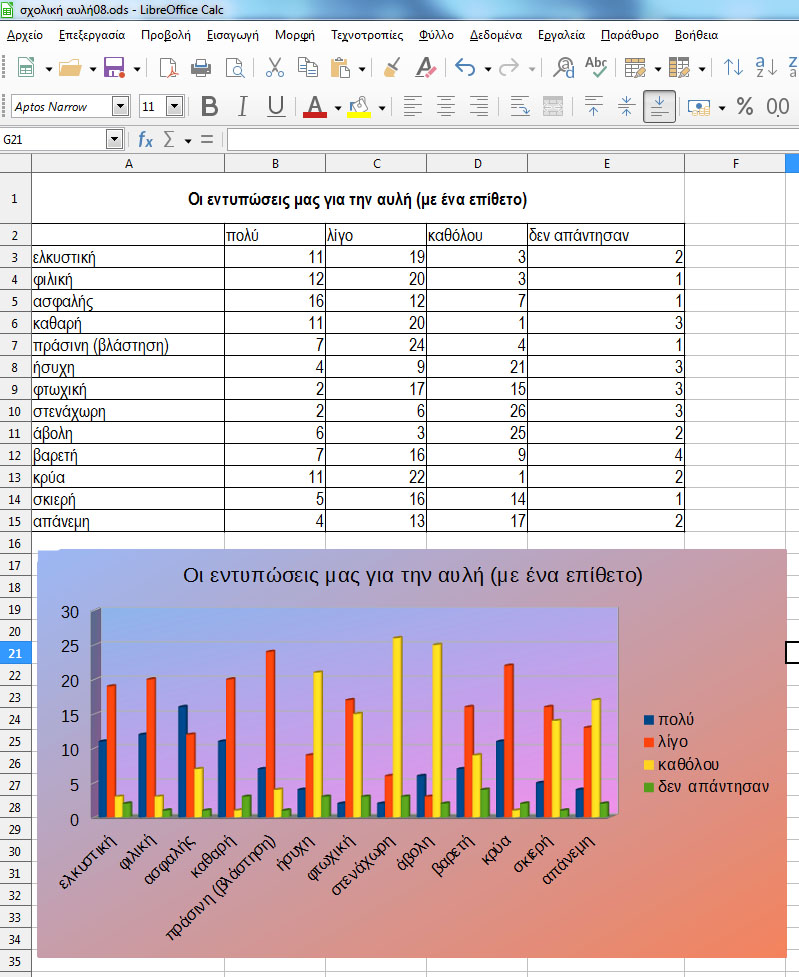Select column C header

[x=376, y=163]
